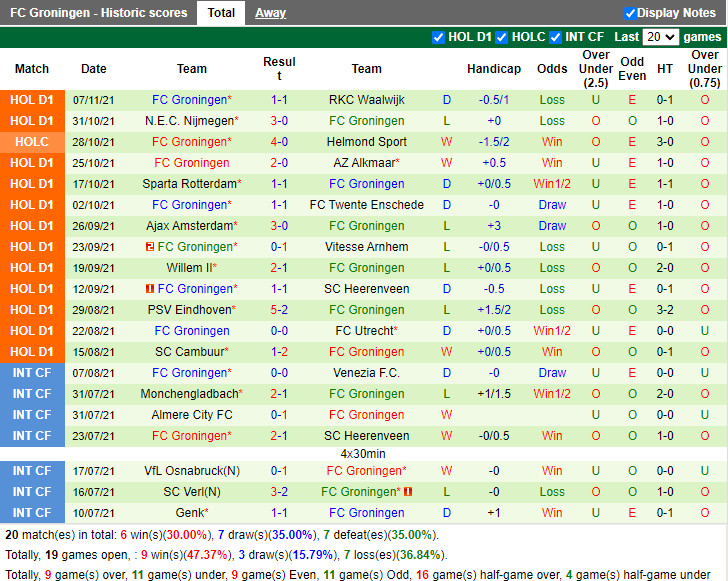The width and height of the screenshot is (728, 581).
Task: Open the Last 20 games dropdown
Action: click(x=661, y=37)
